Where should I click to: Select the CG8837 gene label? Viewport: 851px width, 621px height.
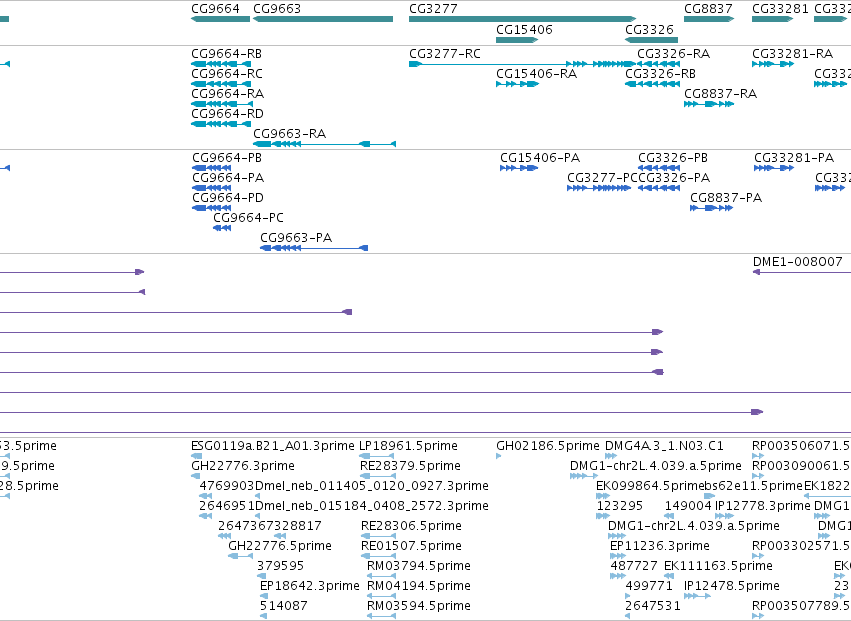click(x=708, y=9)
